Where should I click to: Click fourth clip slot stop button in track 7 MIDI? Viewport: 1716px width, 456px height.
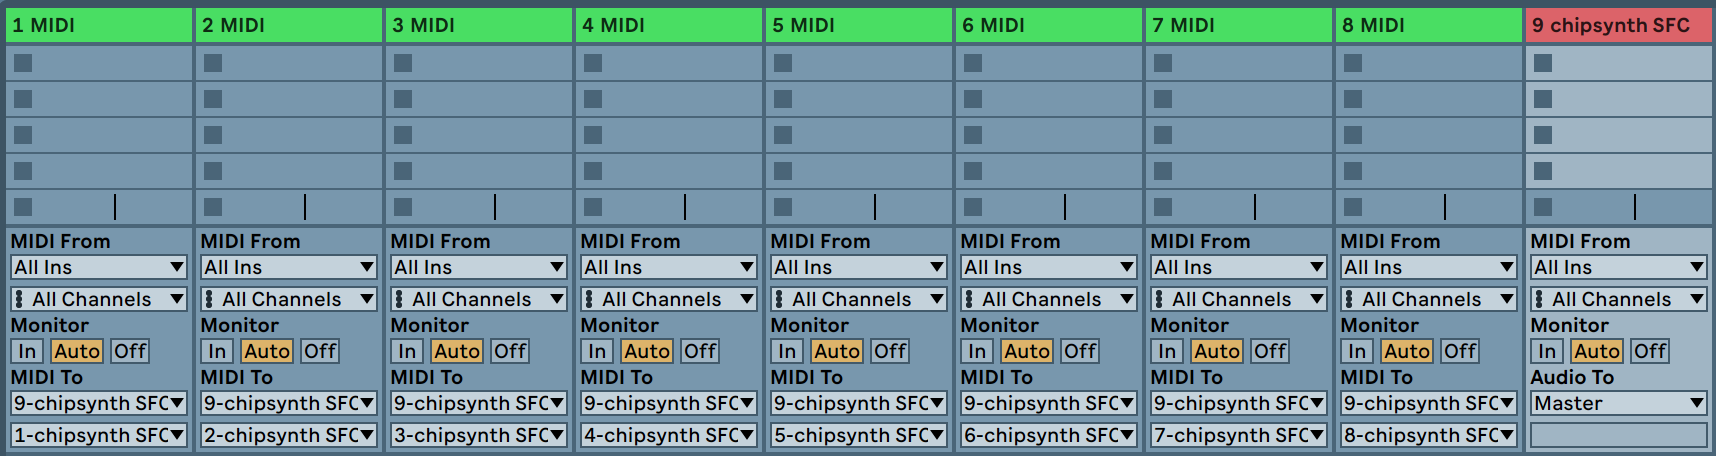1163,171
